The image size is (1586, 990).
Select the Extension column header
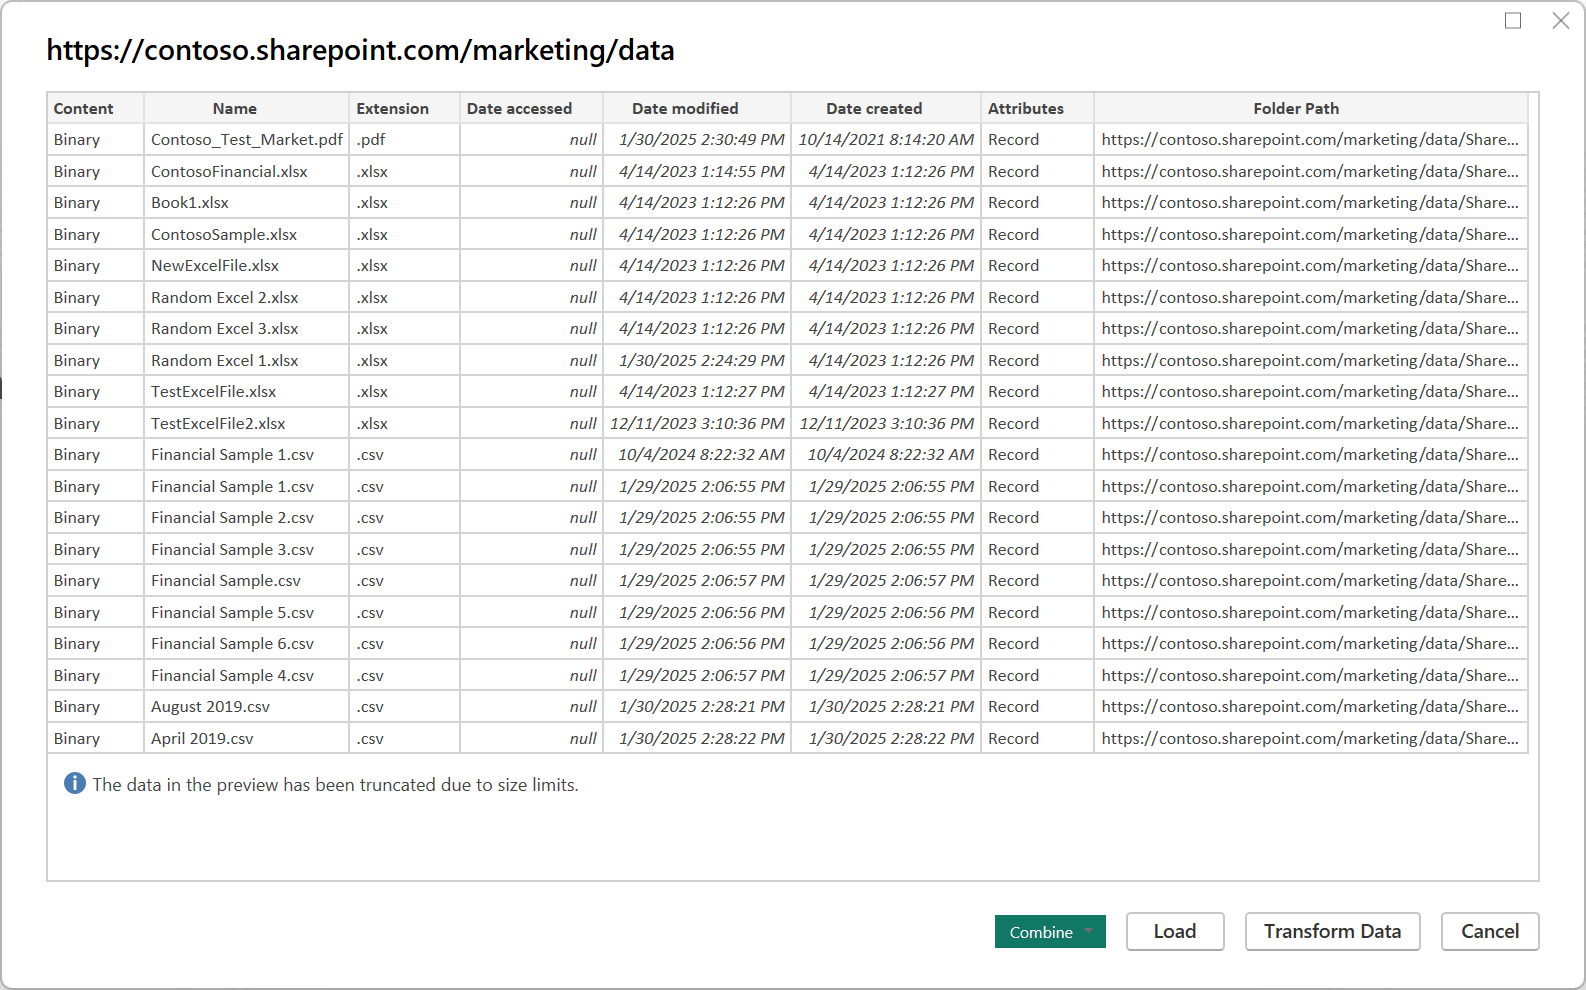pos(404,108)
